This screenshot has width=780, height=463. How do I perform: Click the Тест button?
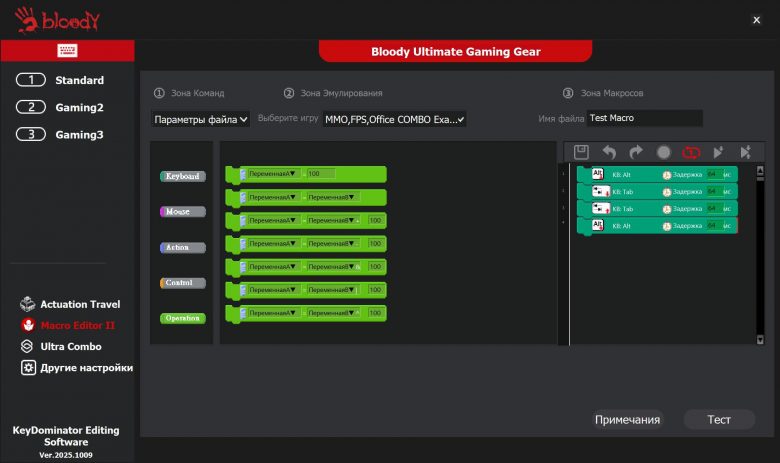pyautogui.click(x=719, y=420)
